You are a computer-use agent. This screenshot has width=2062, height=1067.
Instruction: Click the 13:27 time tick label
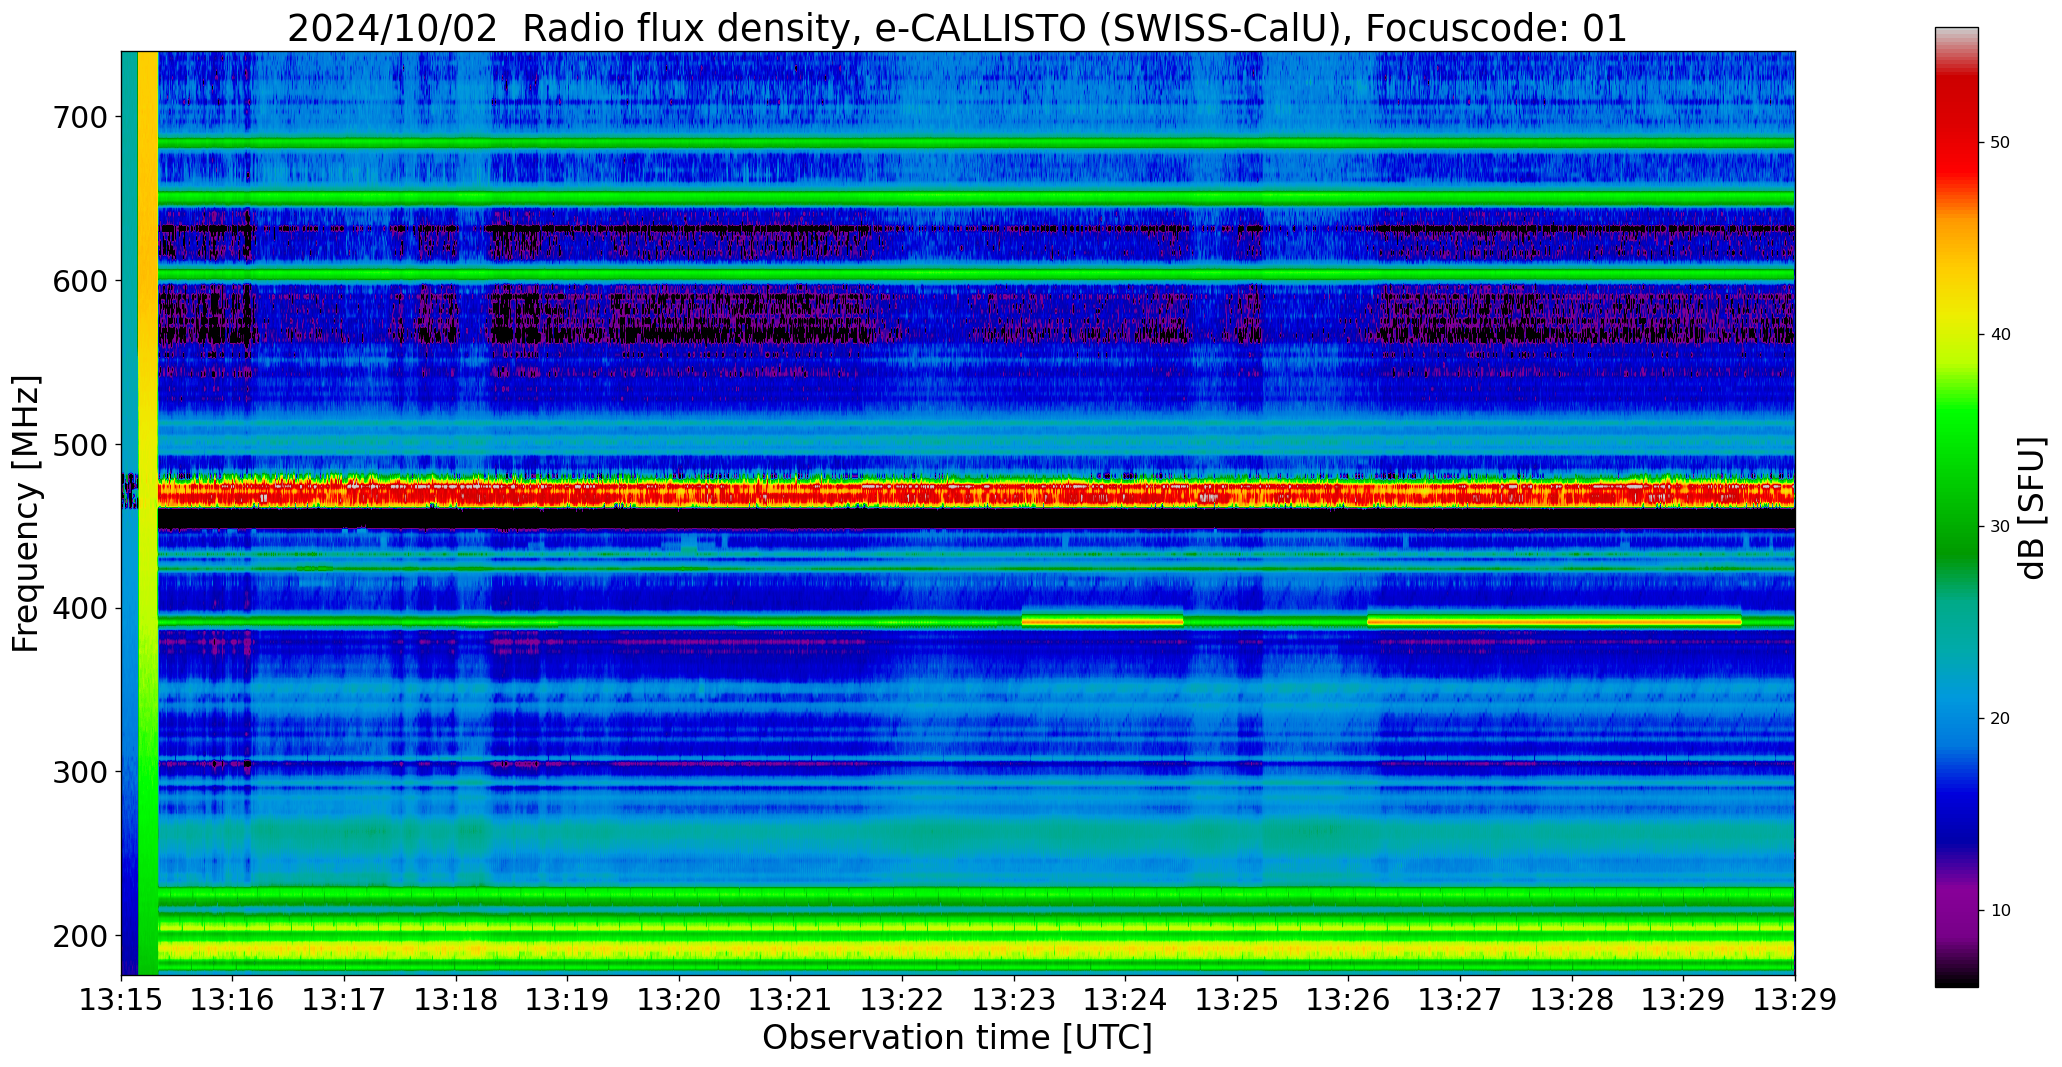pyautogui.click(x=1460, y=1000)
